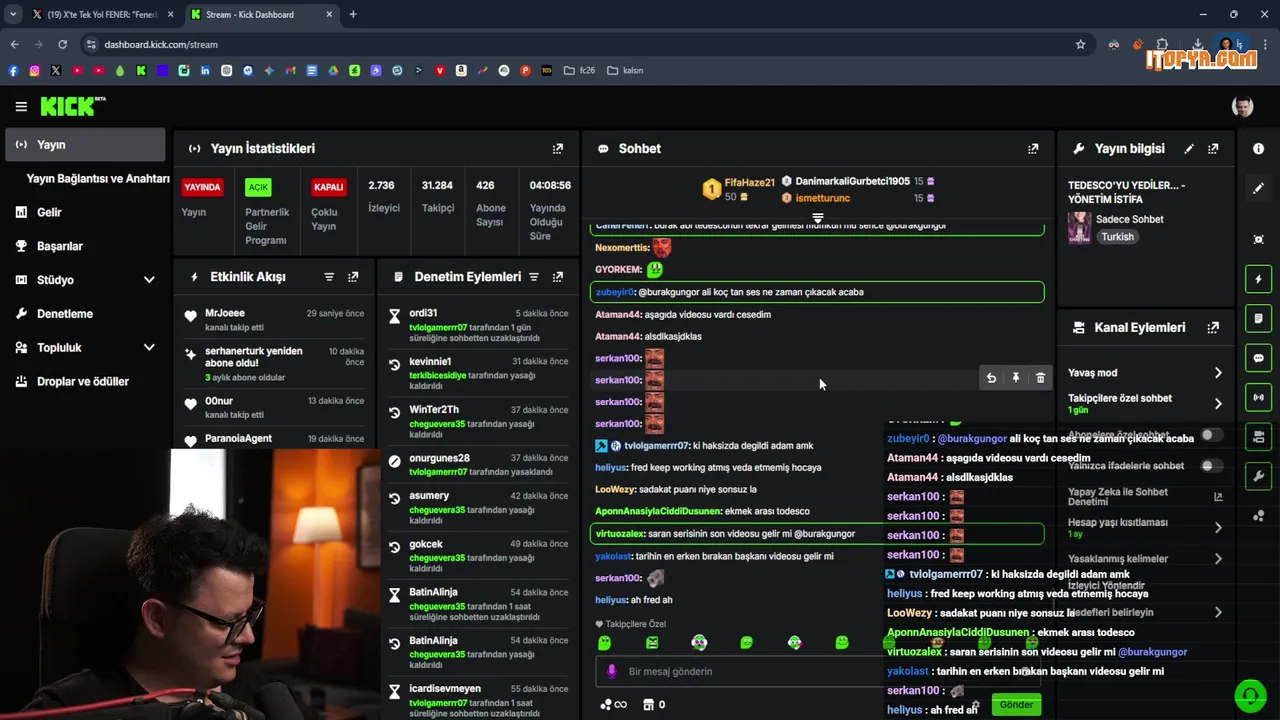Pop out the Etkinlik Akışı panel
This screenshot has width=1280, height=720.
[353, 276]
